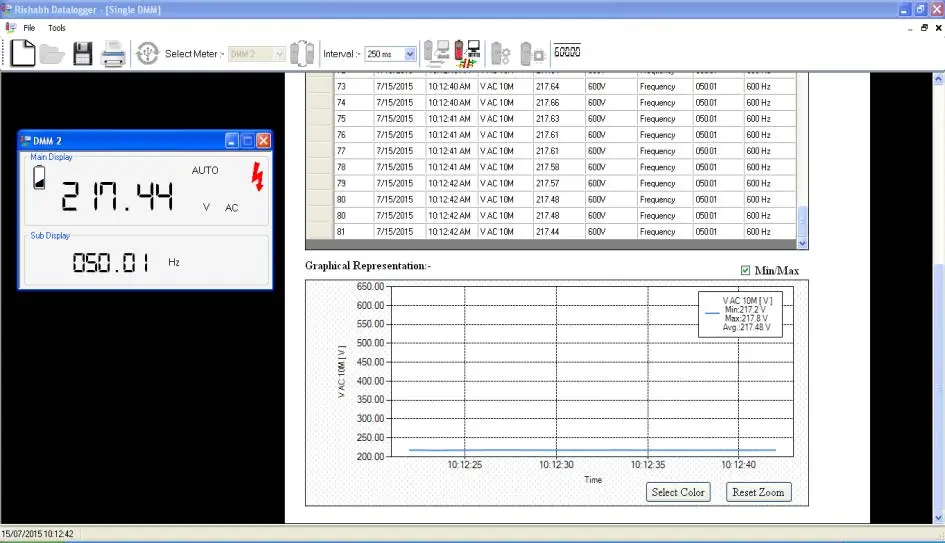Click the USB connection refresh icon
Viewport: 945px width, 543px height.
(x=147, y=54)
